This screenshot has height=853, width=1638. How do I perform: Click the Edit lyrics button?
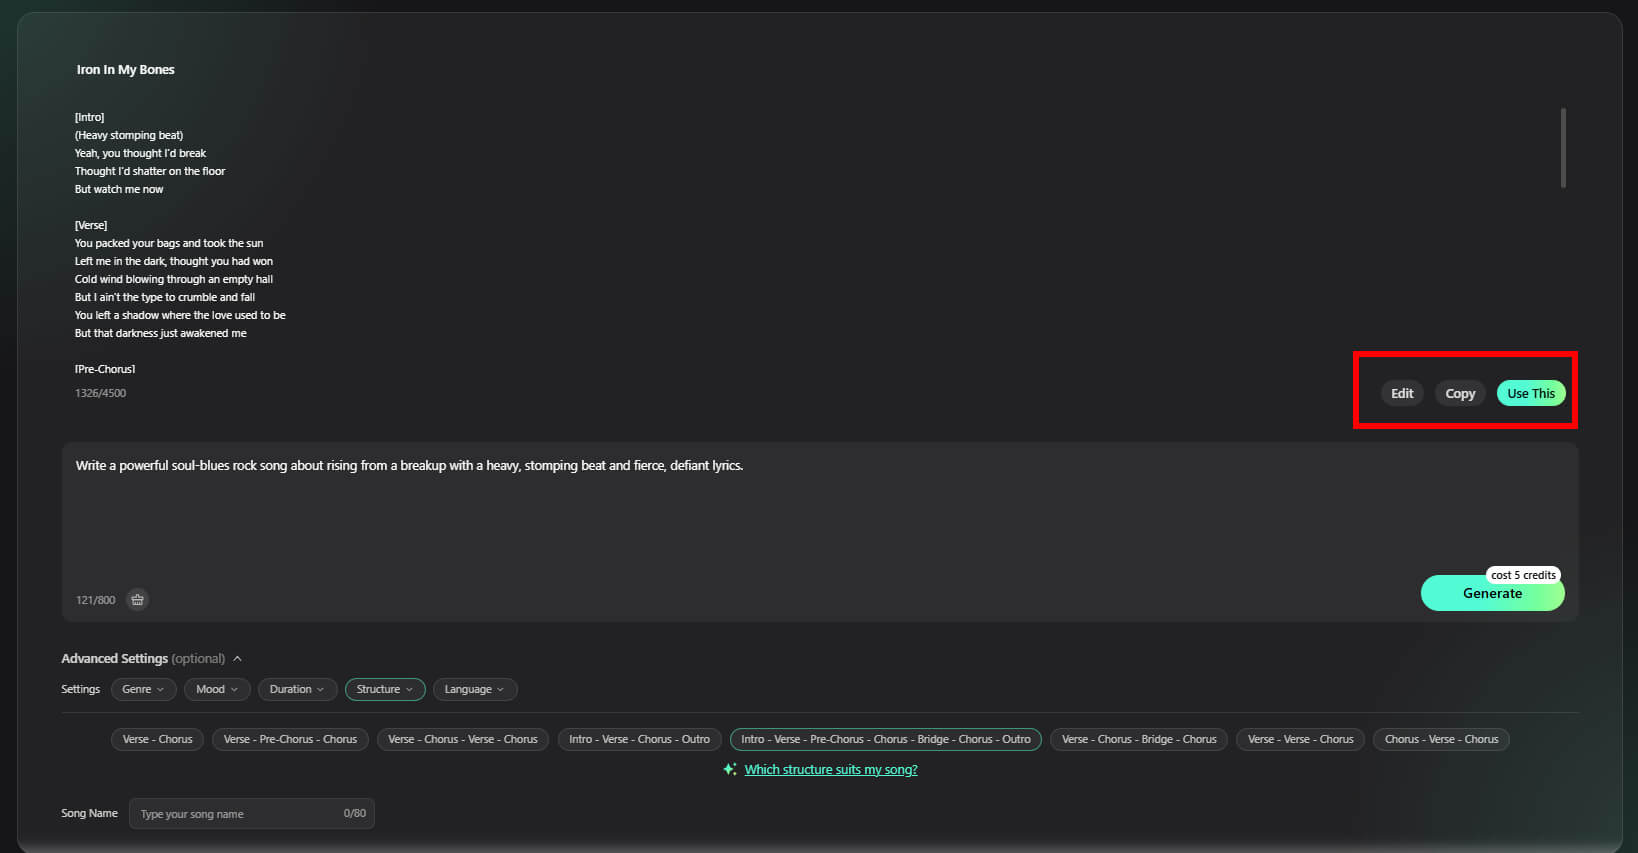1402,393
